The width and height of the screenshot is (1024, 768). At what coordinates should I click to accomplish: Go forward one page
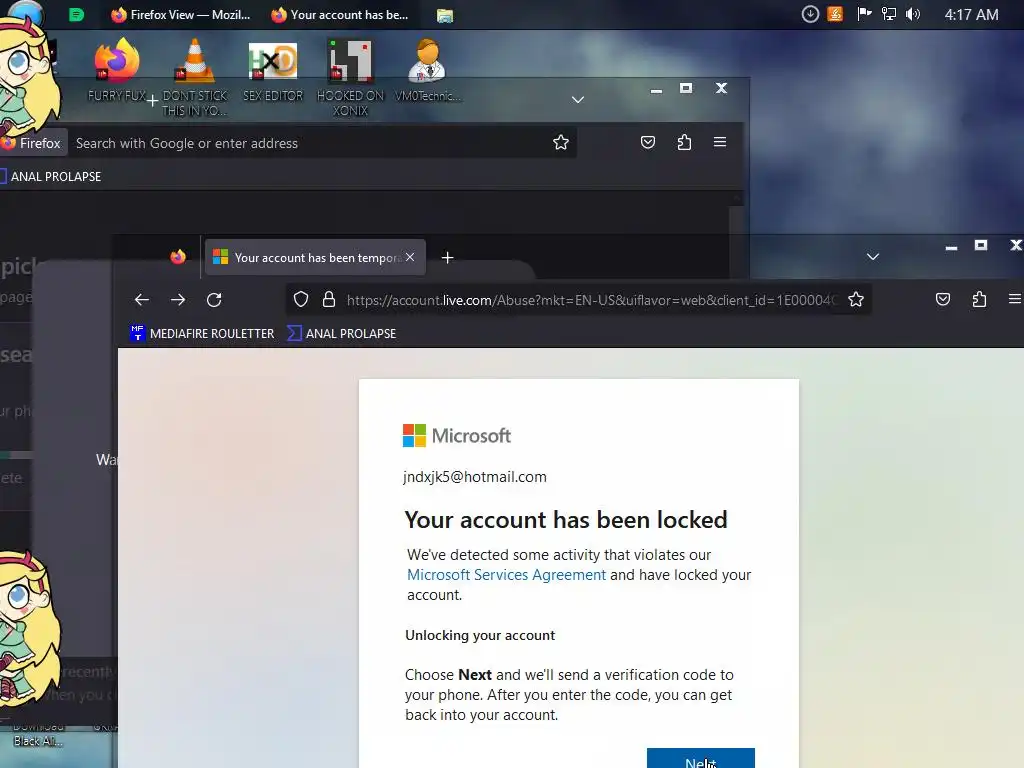[178, 300]
